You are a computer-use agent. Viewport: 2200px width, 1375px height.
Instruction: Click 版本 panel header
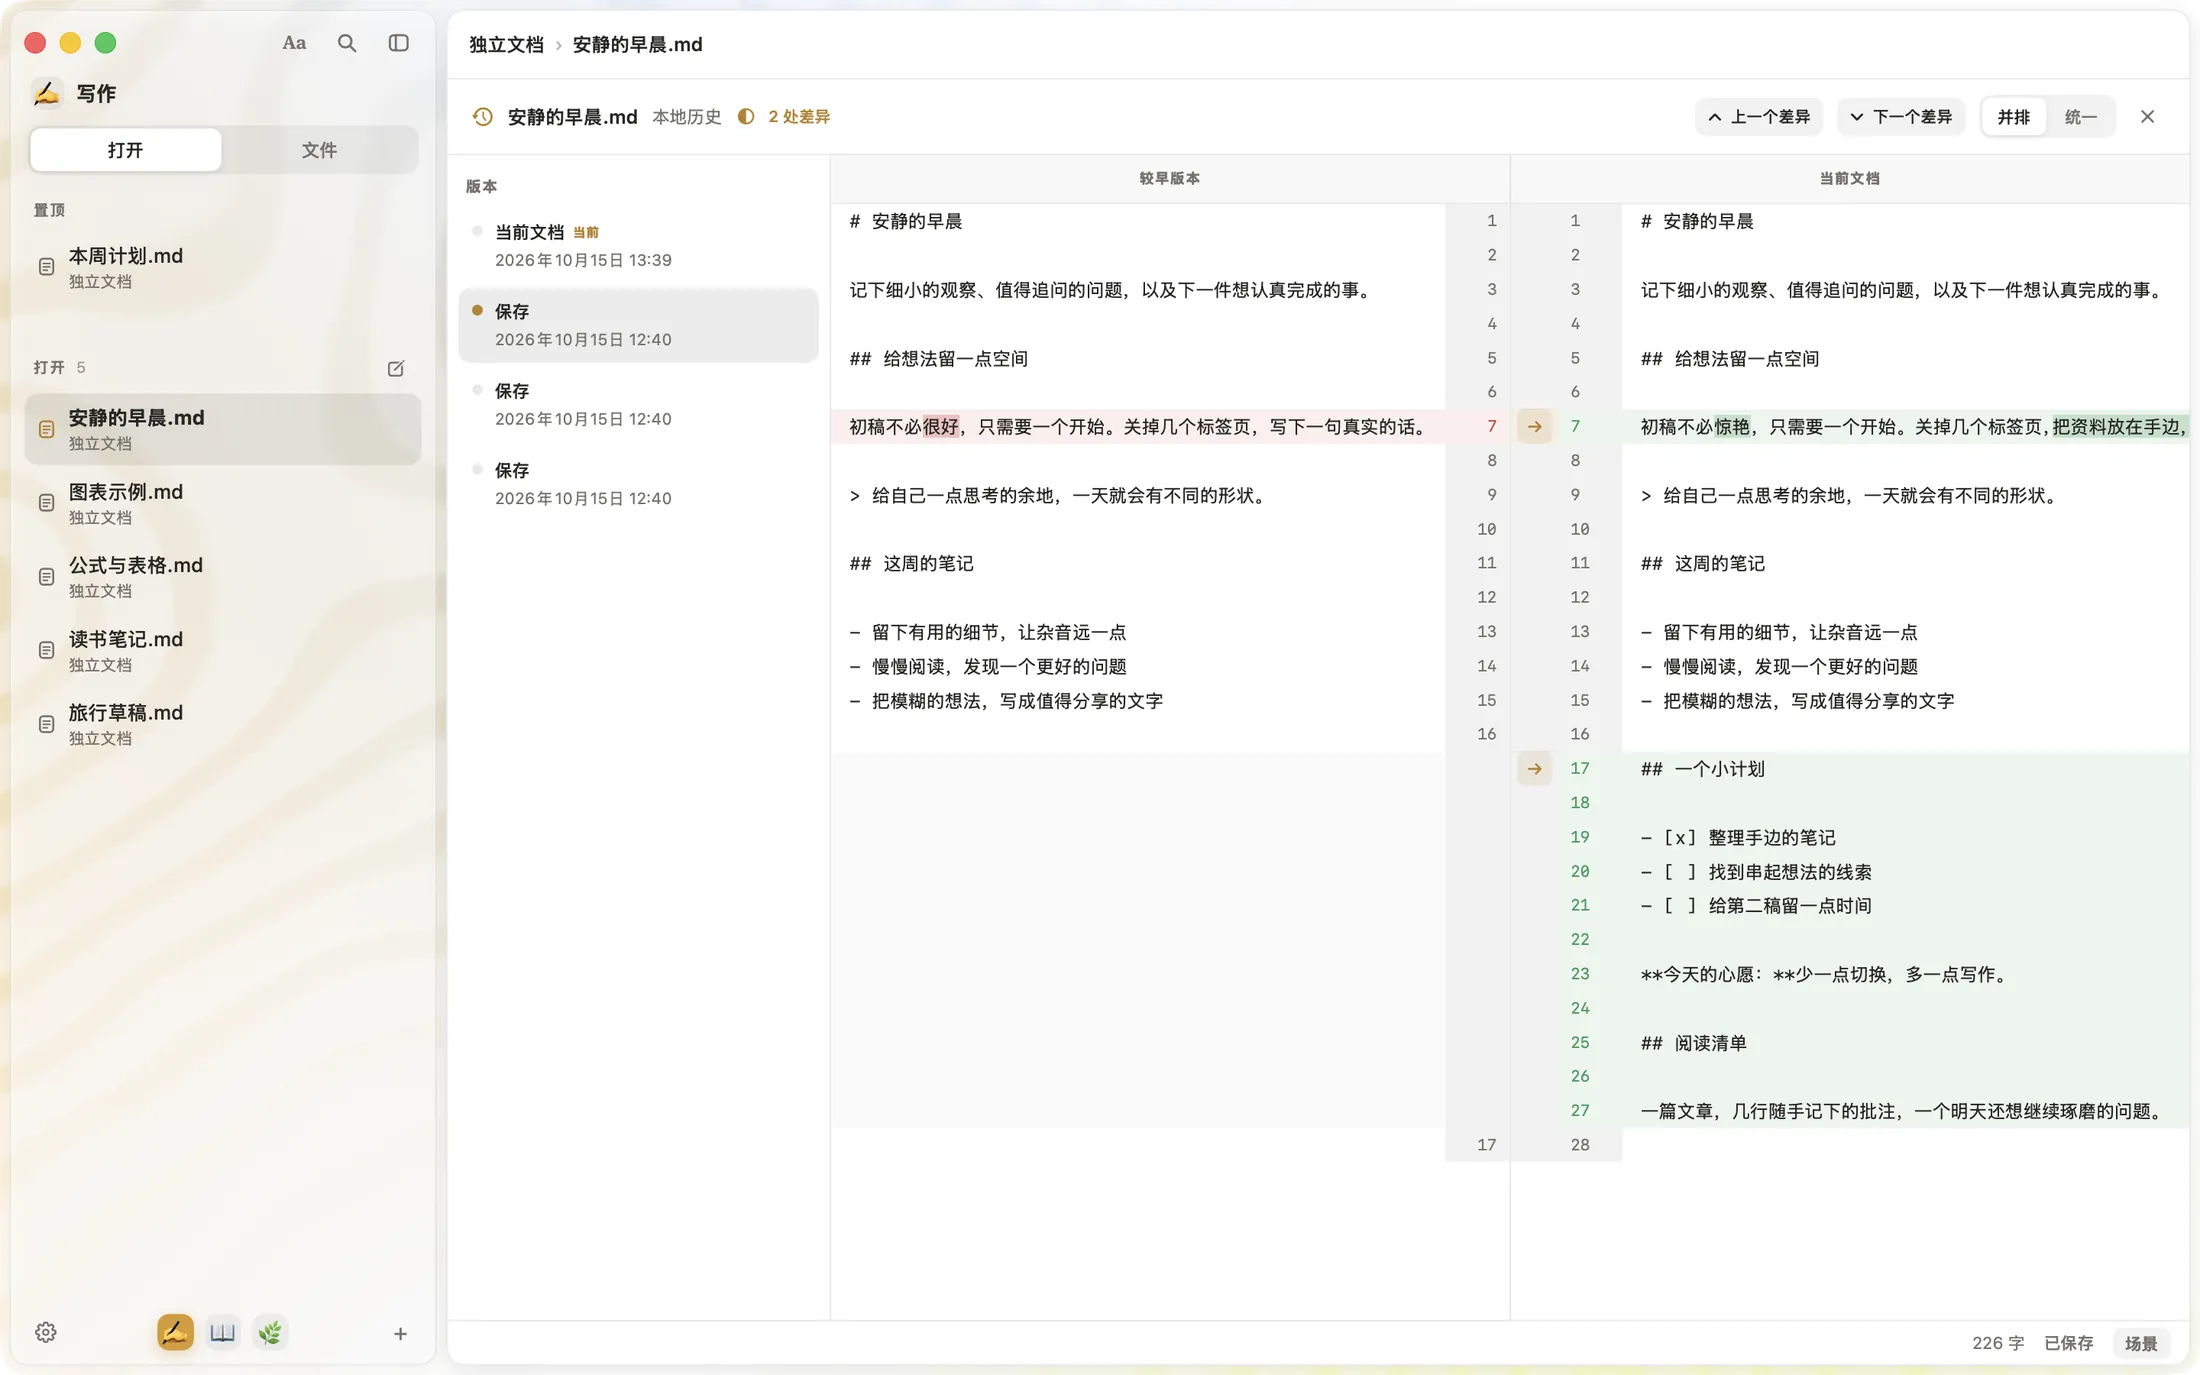click(481, 187)
